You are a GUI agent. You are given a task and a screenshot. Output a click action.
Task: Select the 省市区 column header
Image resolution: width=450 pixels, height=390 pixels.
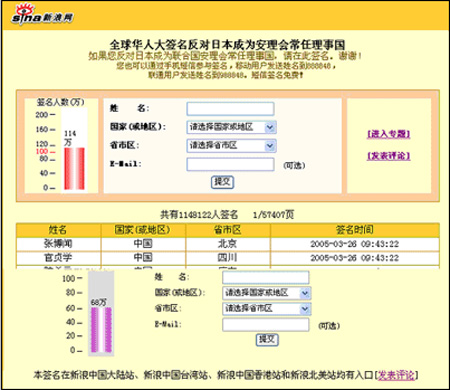[228, 230]
